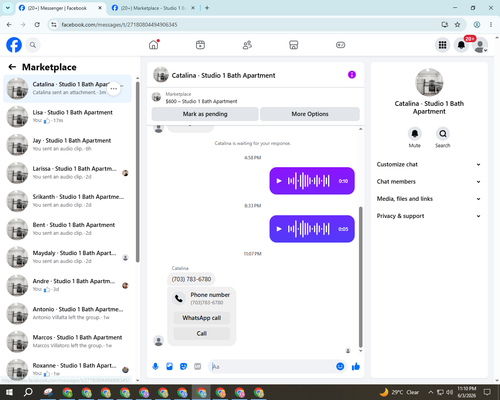Open Andre's Studio 1 Bath chat
Screen dimensions: 500x400
pyautogui.click(x=67, y=285)
